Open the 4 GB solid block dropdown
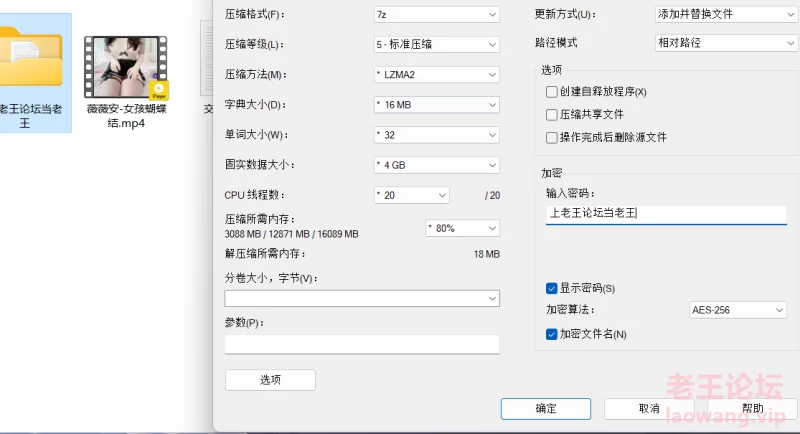The image size is (800, 434). point(437,165)
